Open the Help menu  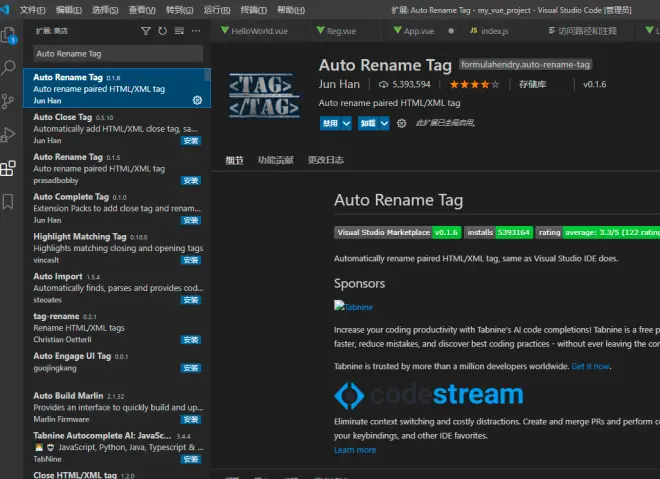point(291,10)
